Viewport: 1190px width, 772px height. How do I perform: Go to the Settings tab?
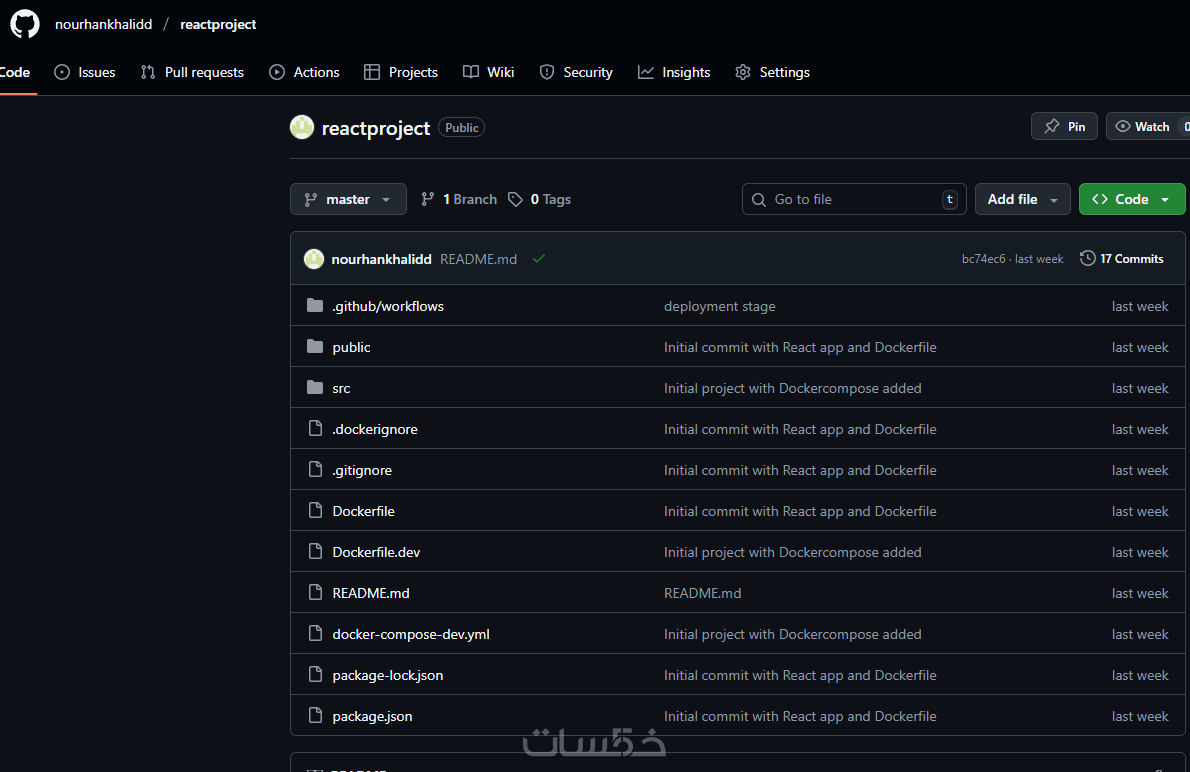pos(772,72)
